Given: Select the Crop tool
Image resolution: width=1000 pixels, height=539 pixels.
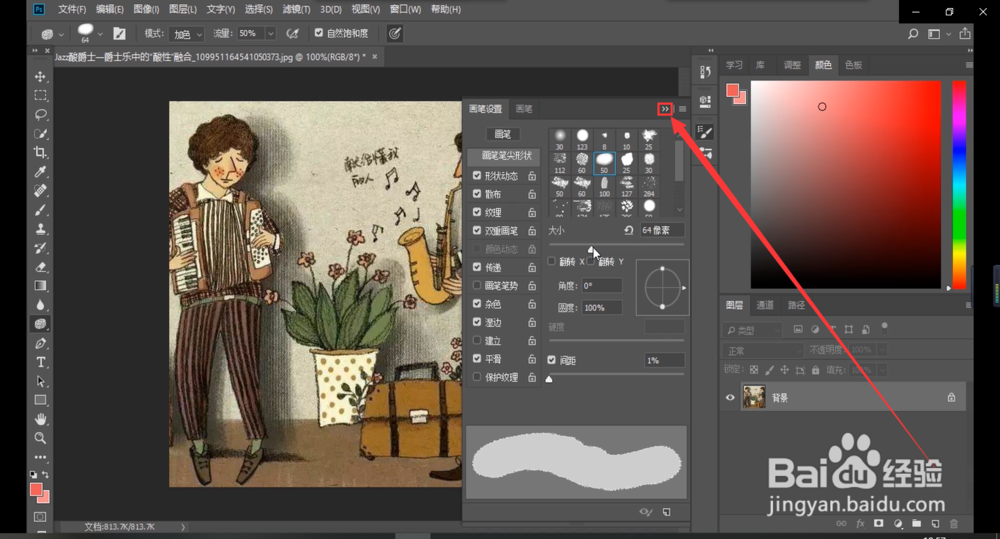Looking at the screenshot, I should (x=40, y=152).
